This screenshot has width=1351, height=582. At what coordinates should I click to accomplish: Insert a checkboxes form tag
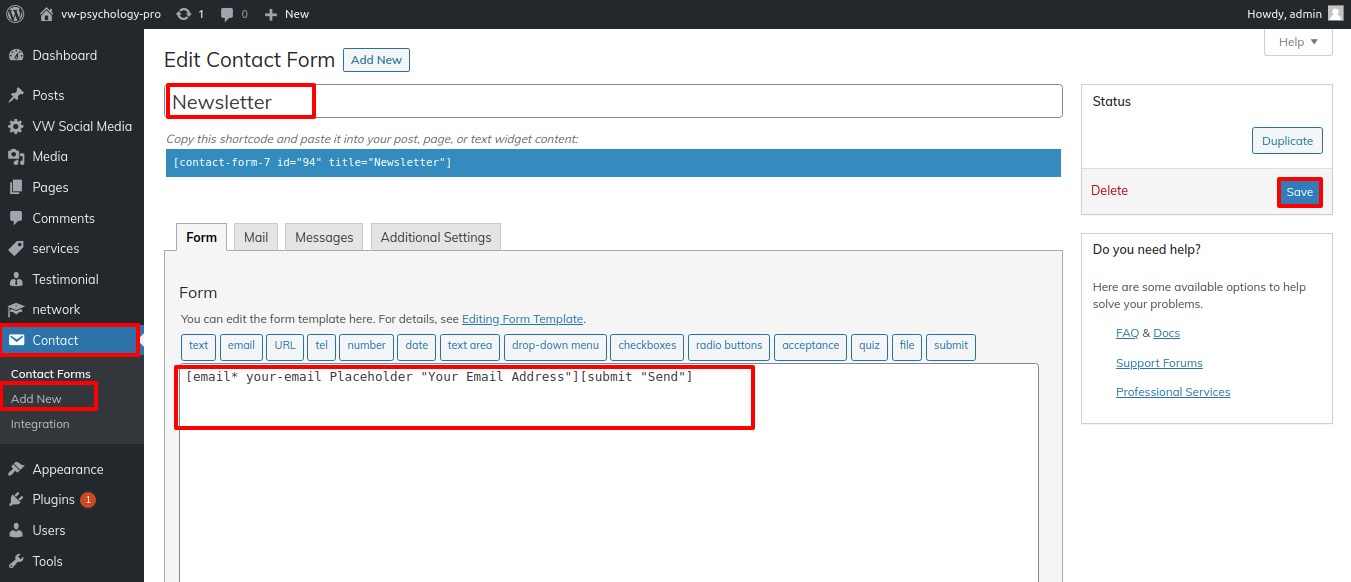pos(647,346)
